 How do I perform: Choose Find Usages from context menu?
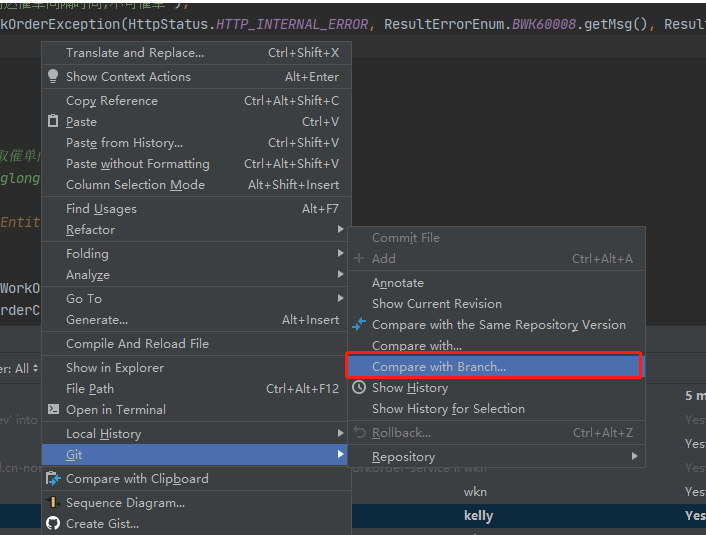[101, 209]
